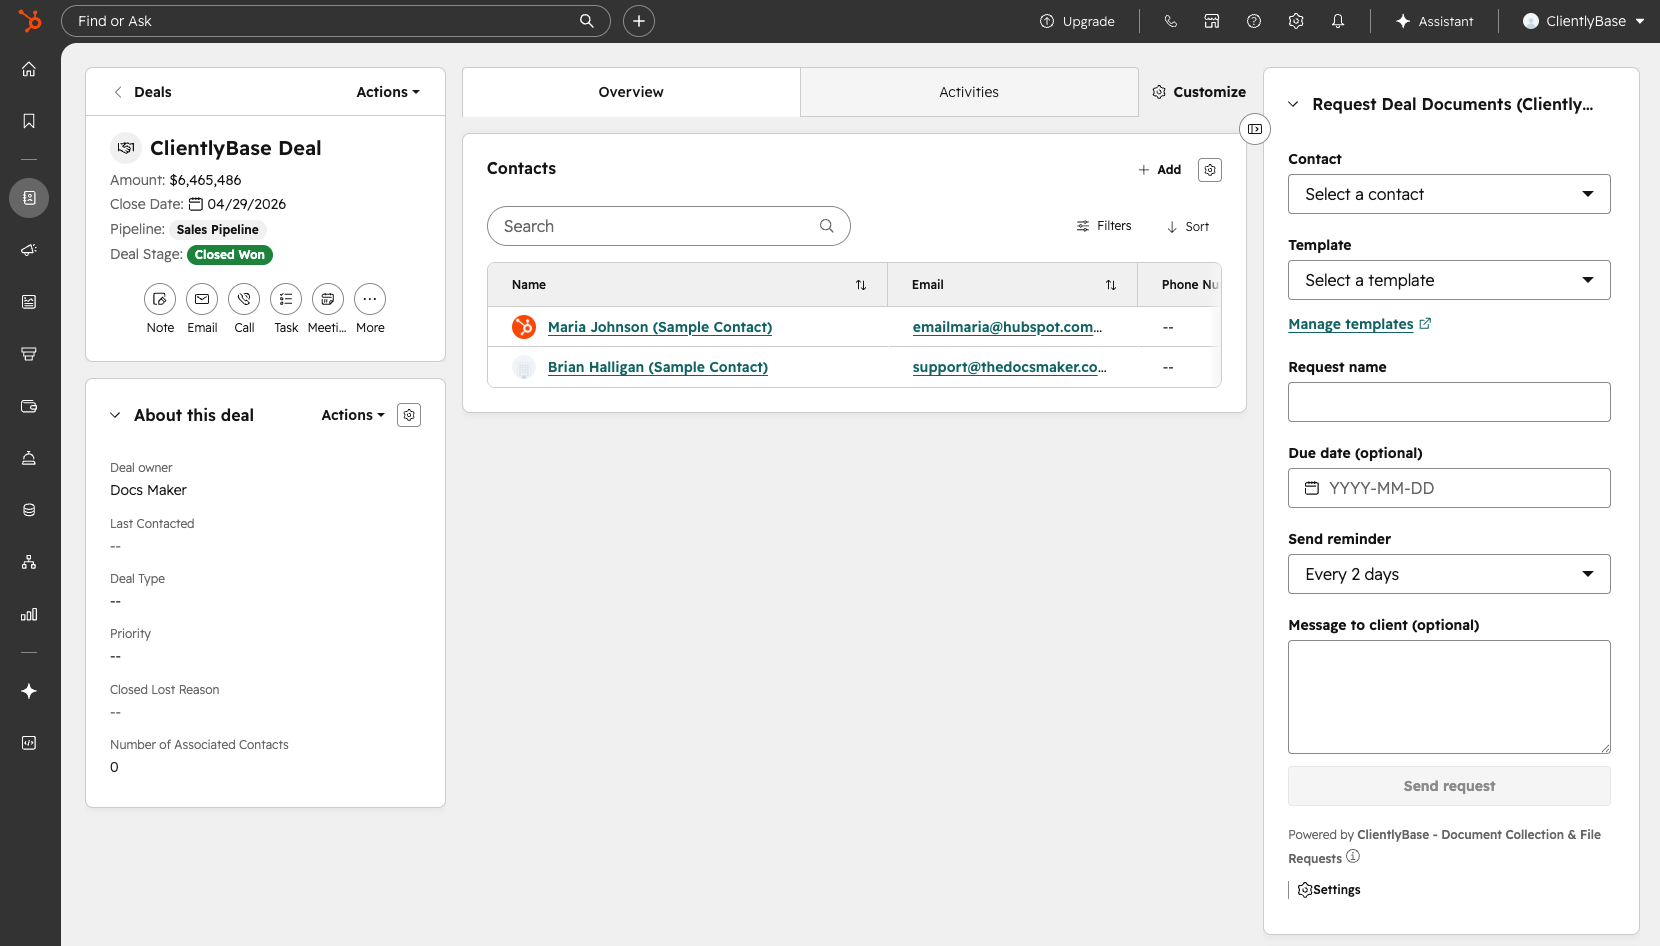Image resolution: width=1660 pixels, height=946 pixels.
Task: Log a Call on the deal
Action: 244,299
